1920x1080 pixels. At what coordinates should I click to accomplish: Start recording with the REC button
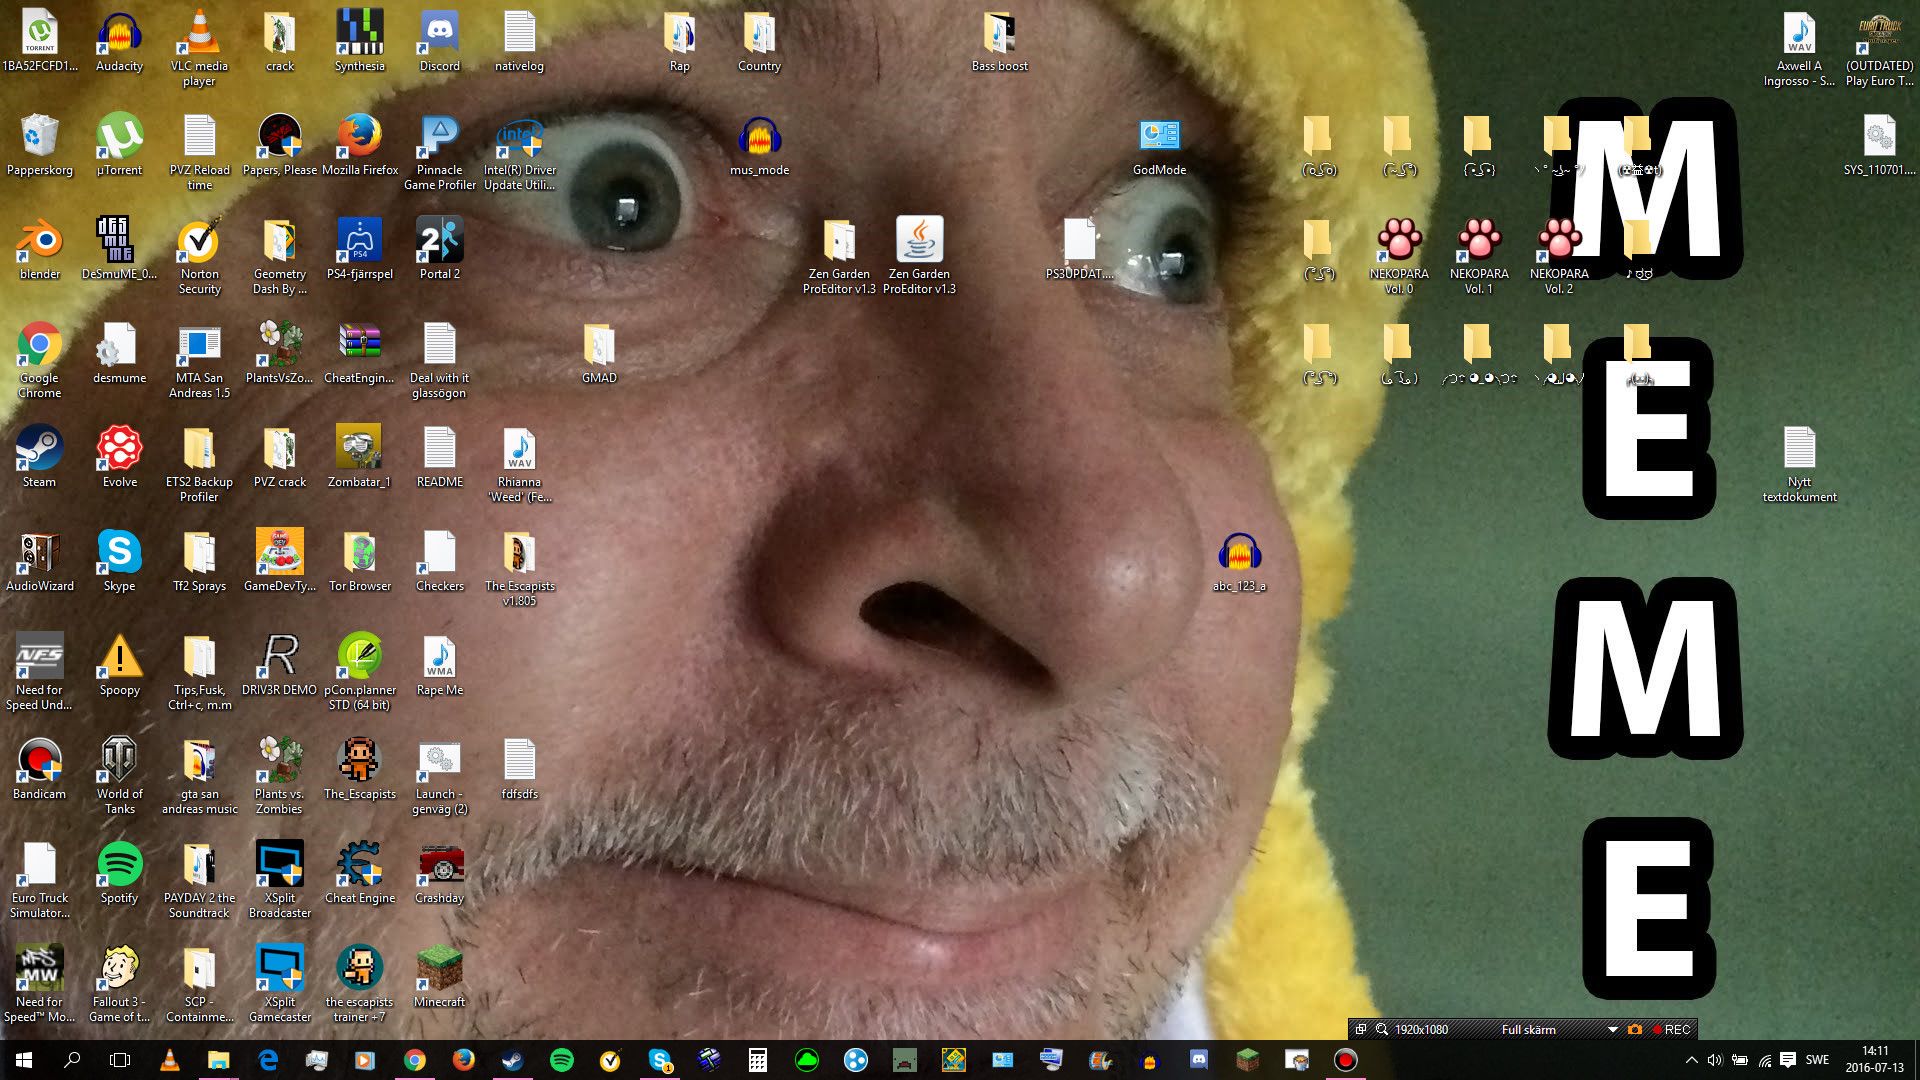pos(1672,1029)
